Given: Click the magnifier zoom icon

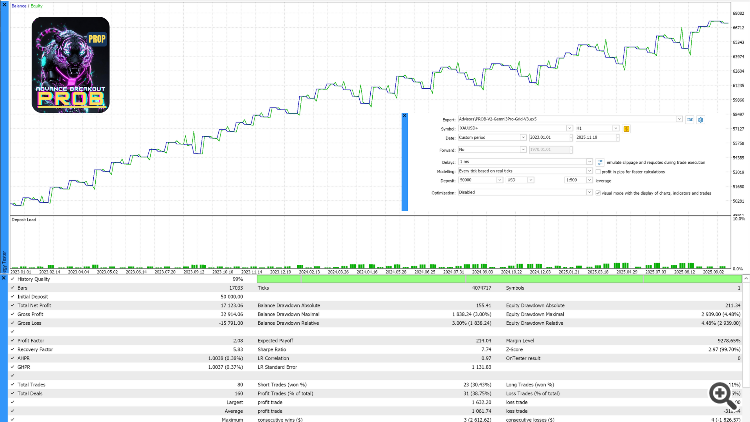Looking at the screenshot, I should coord(722,395).
